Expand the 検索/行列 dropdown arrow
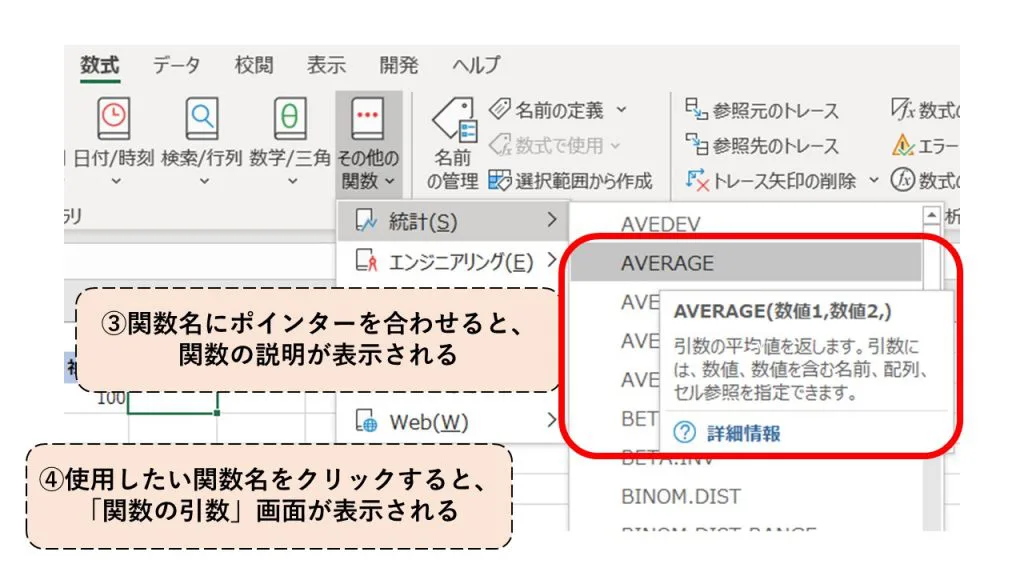Viewport: 1024px width, 576px height. (x=204, y=181)
